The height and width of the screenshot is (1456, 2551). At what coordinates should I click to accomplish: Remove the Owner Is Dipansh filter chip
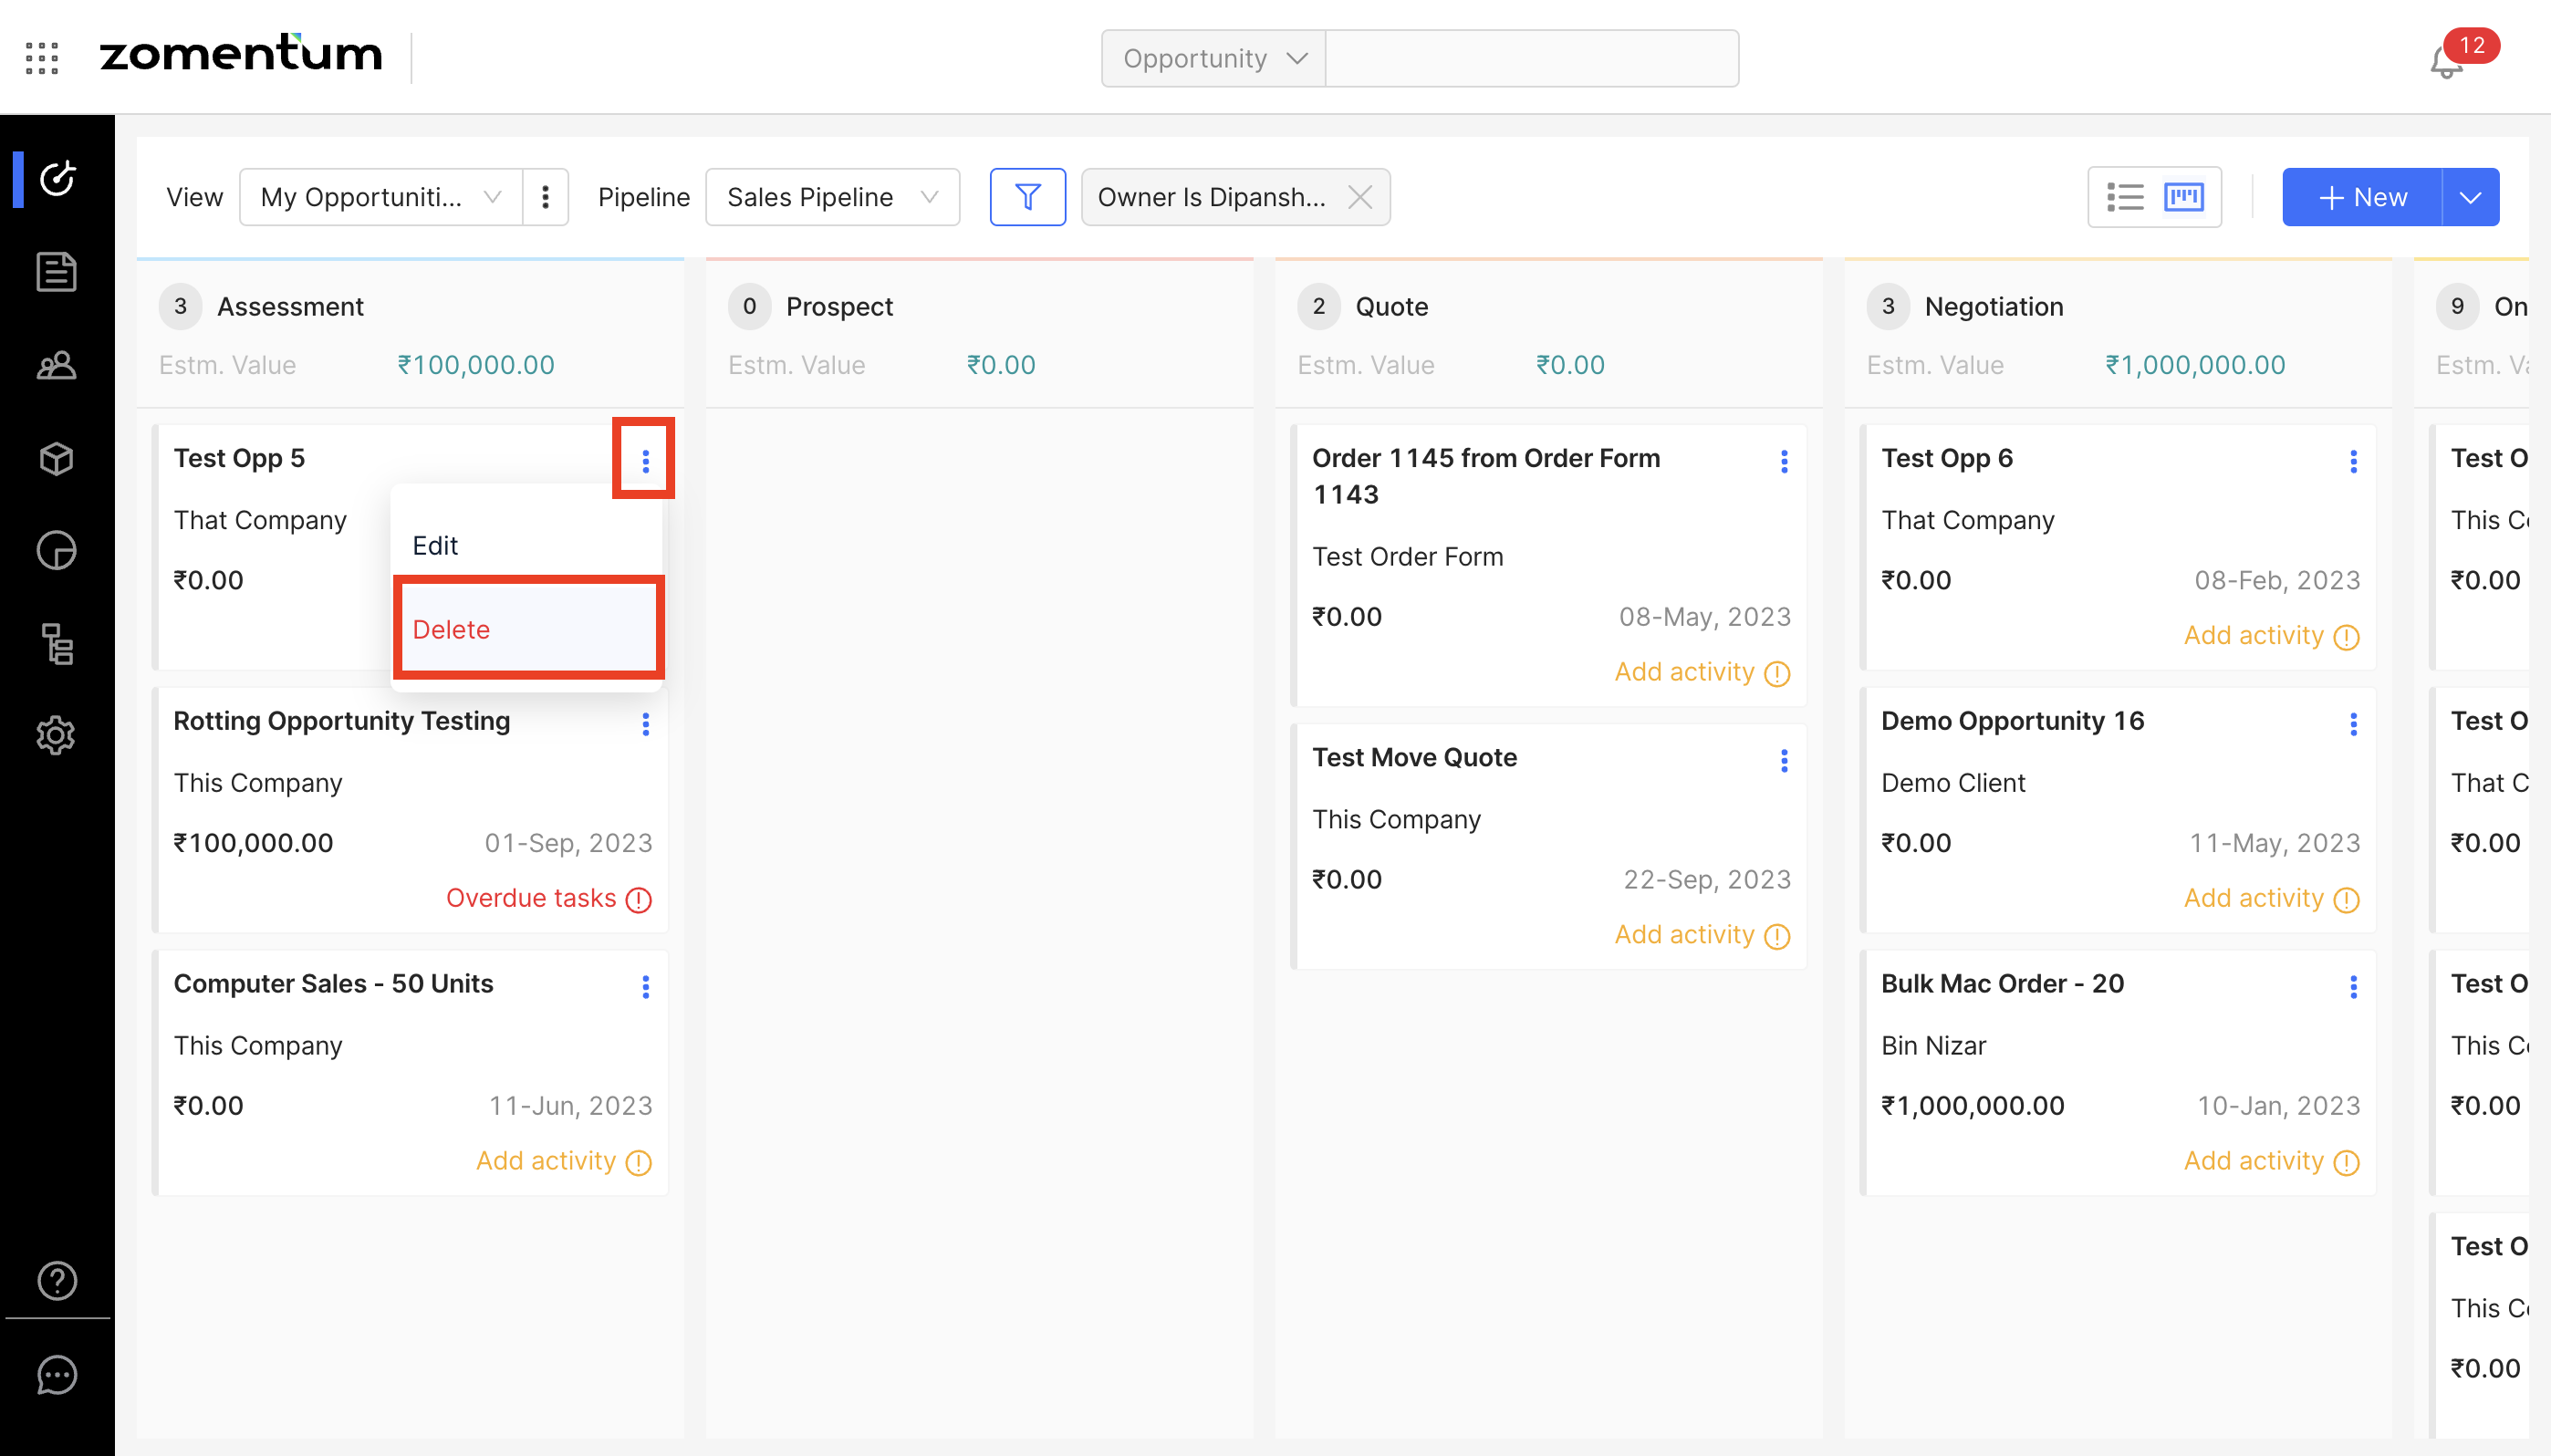click(x=1359, y=197)
